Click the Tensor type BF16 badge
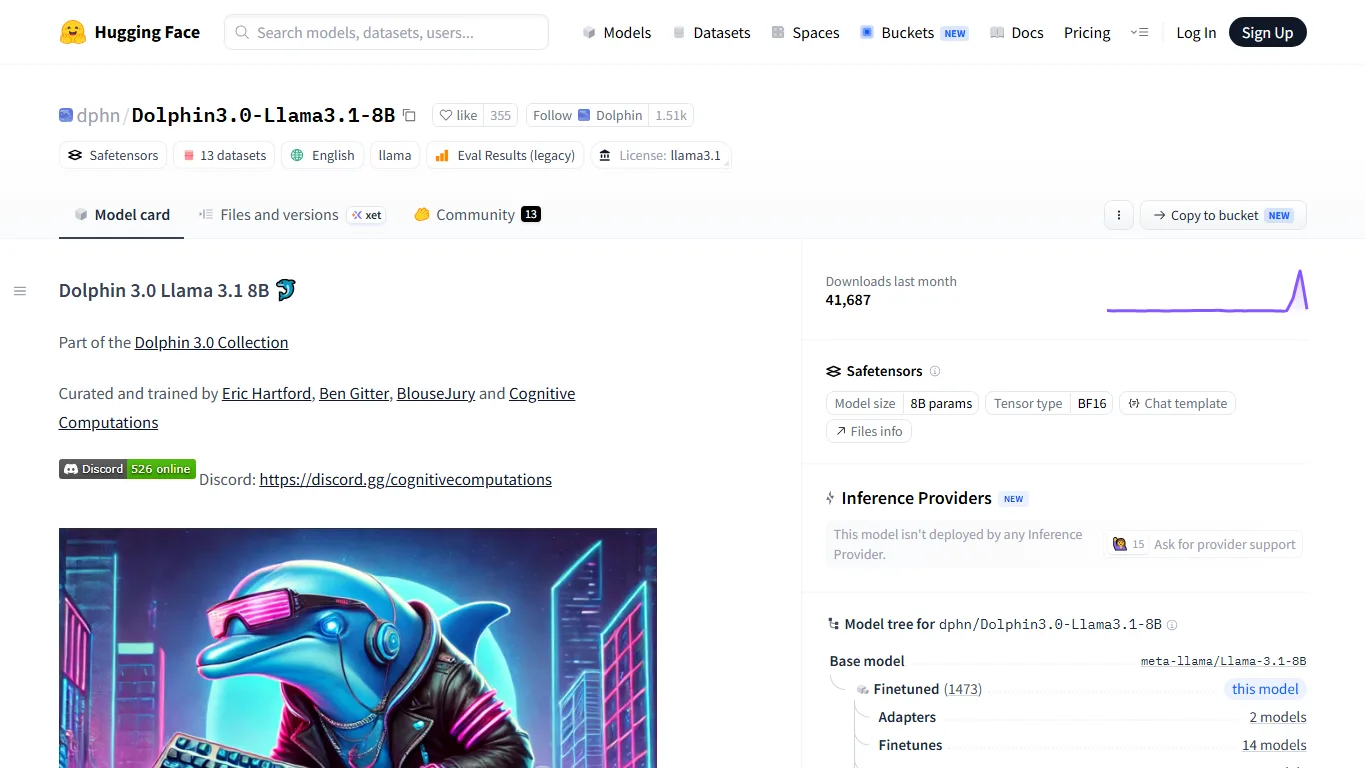 (1049, 404)
